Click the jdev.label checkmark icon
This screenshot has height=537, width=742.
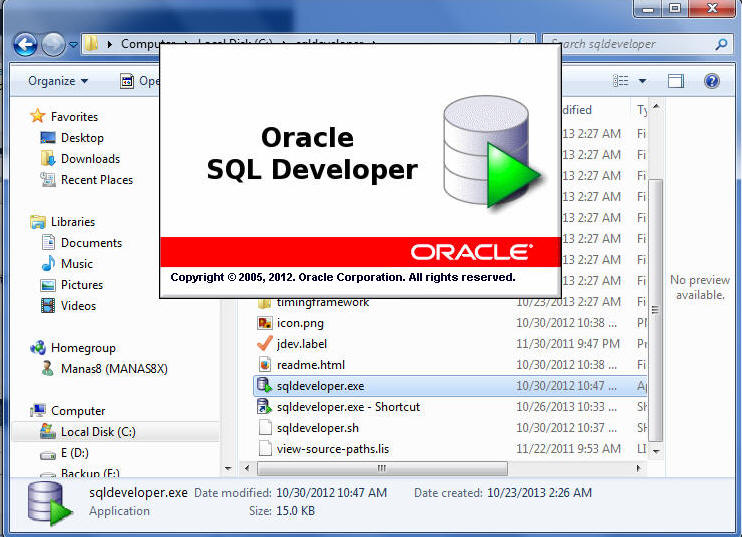coord(265,343)
